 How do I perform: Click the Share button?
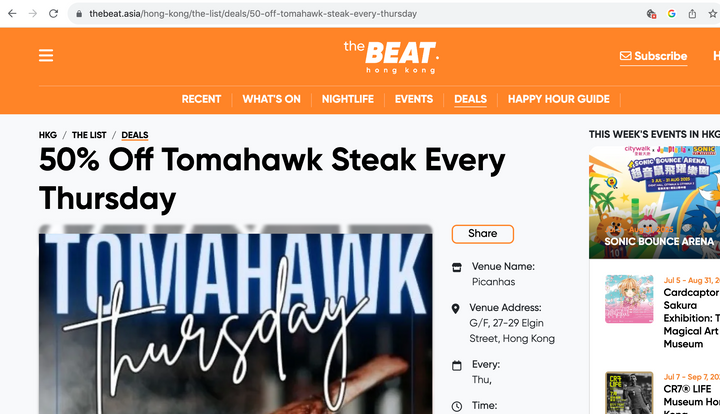(x=483, y=234)
